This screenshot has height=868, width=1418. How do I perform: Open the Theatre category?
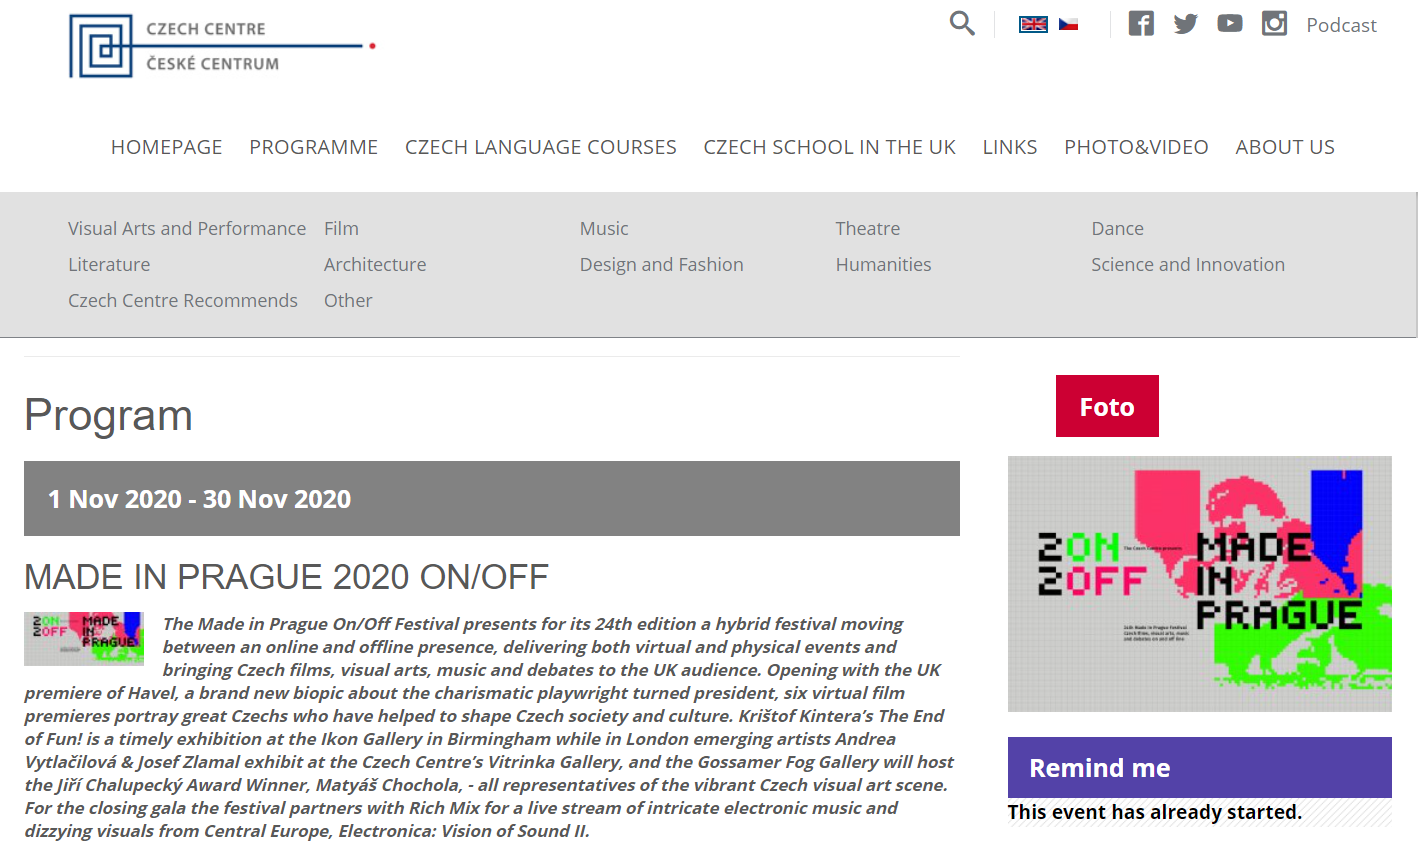pyautogui.click(x=868, y=229)
